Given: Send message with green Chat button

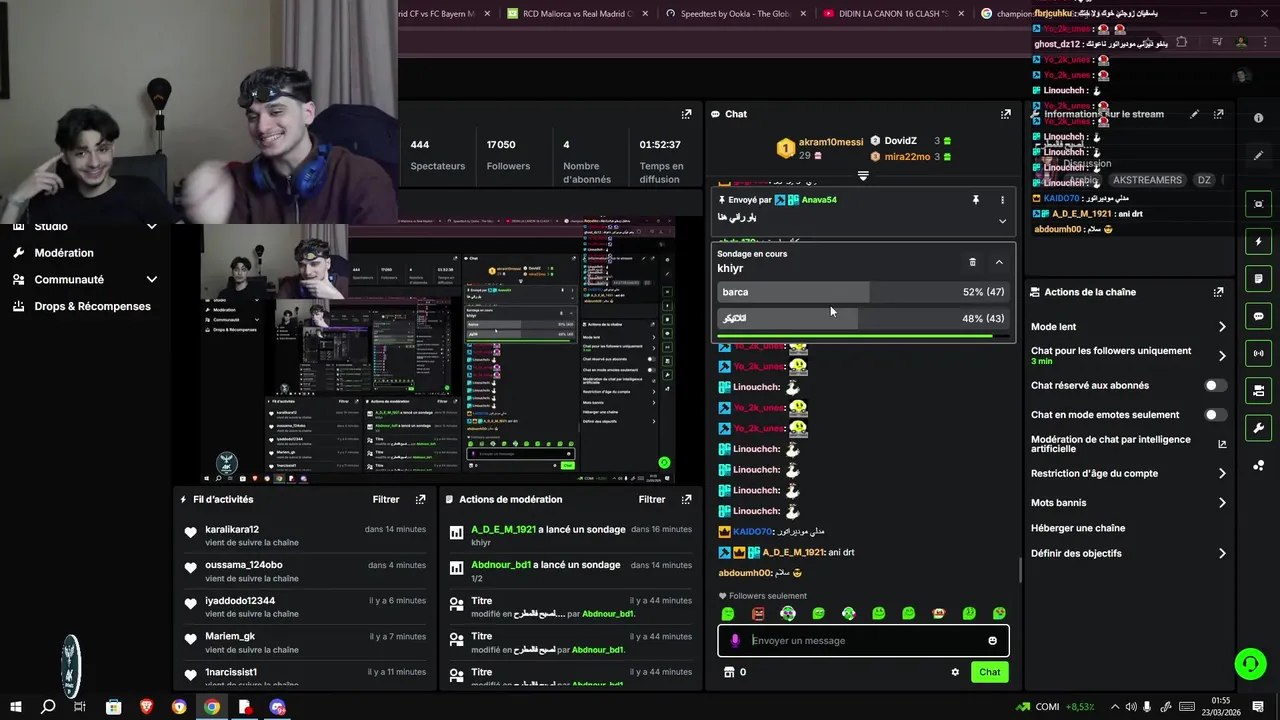Looking at the screenshot, I should [x=989, y=672].
